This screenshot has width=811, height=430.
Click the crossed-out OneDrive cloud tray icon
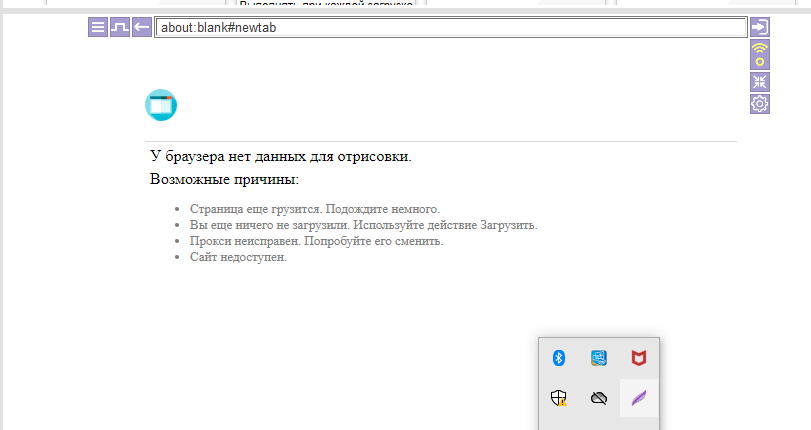coord(599,397)
